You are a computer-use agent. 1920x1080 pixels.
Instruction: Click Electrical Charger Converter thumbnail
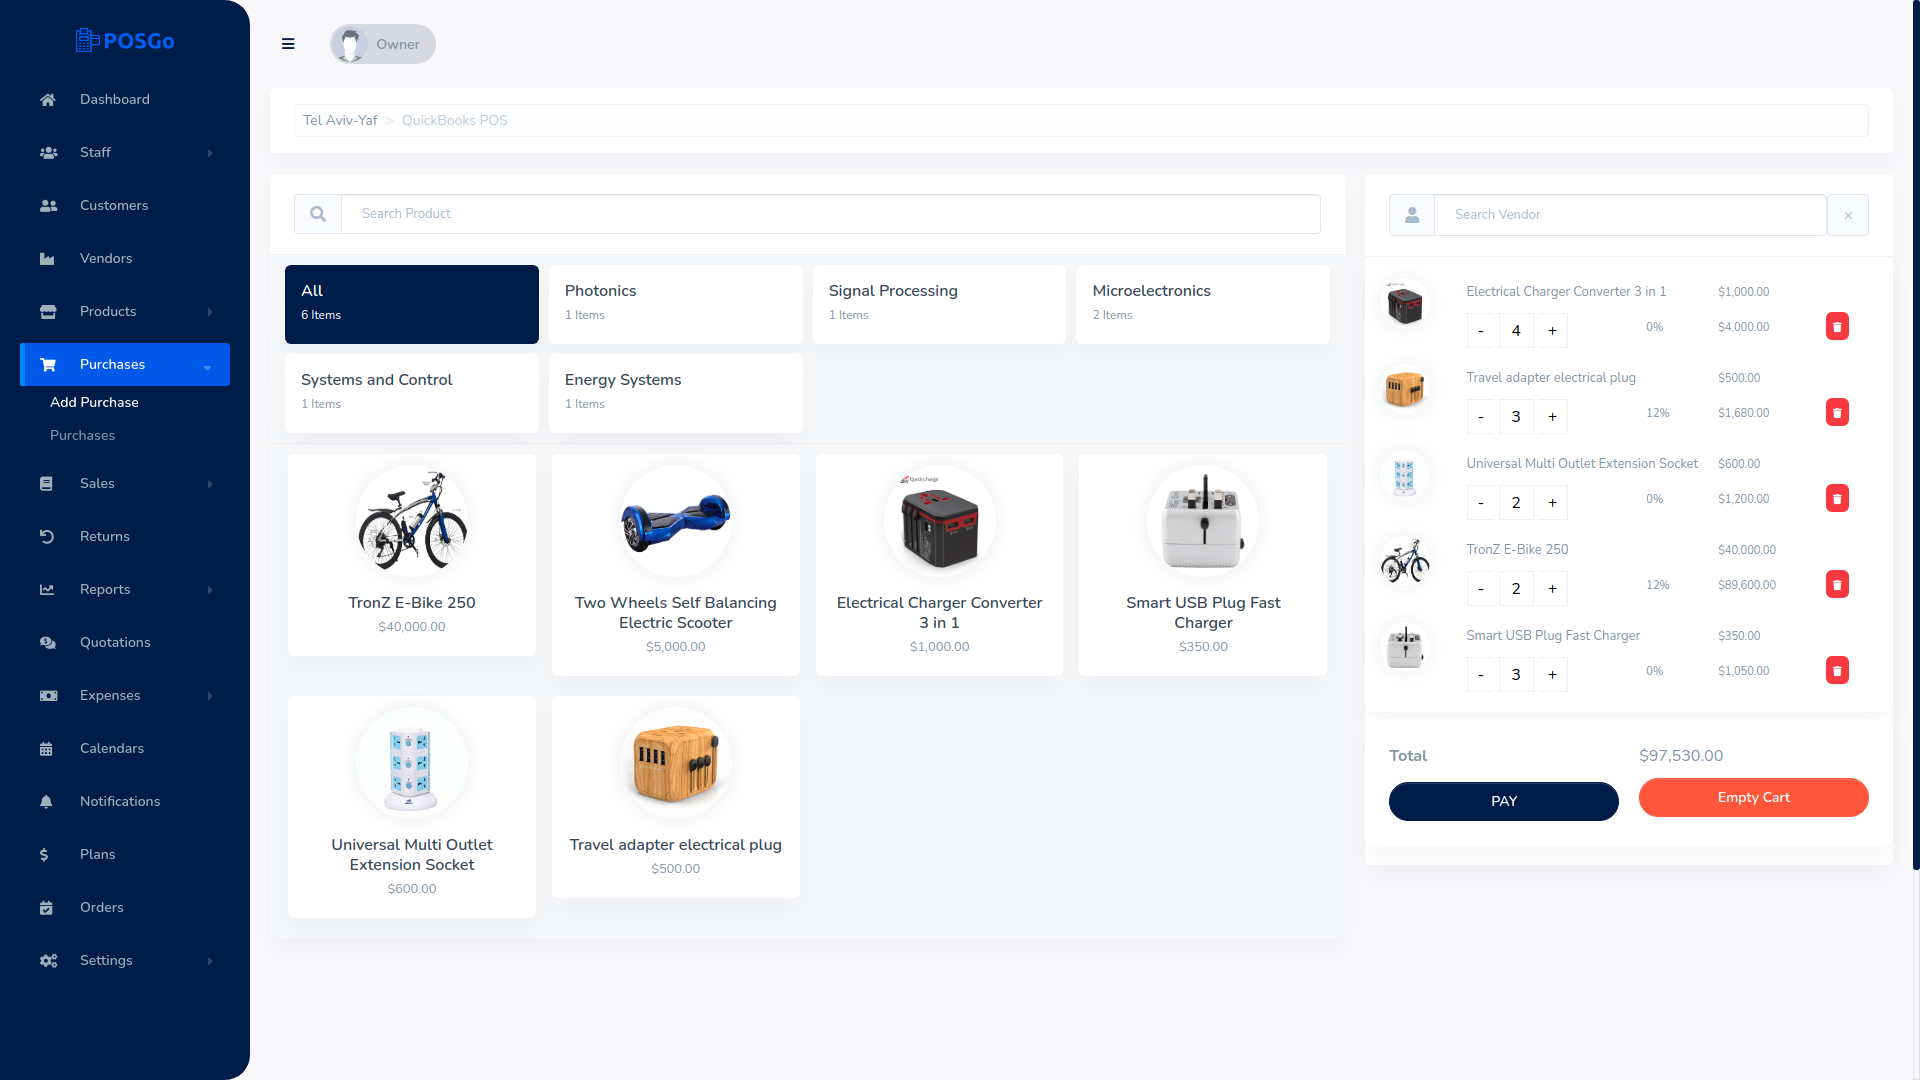(939, 521)
